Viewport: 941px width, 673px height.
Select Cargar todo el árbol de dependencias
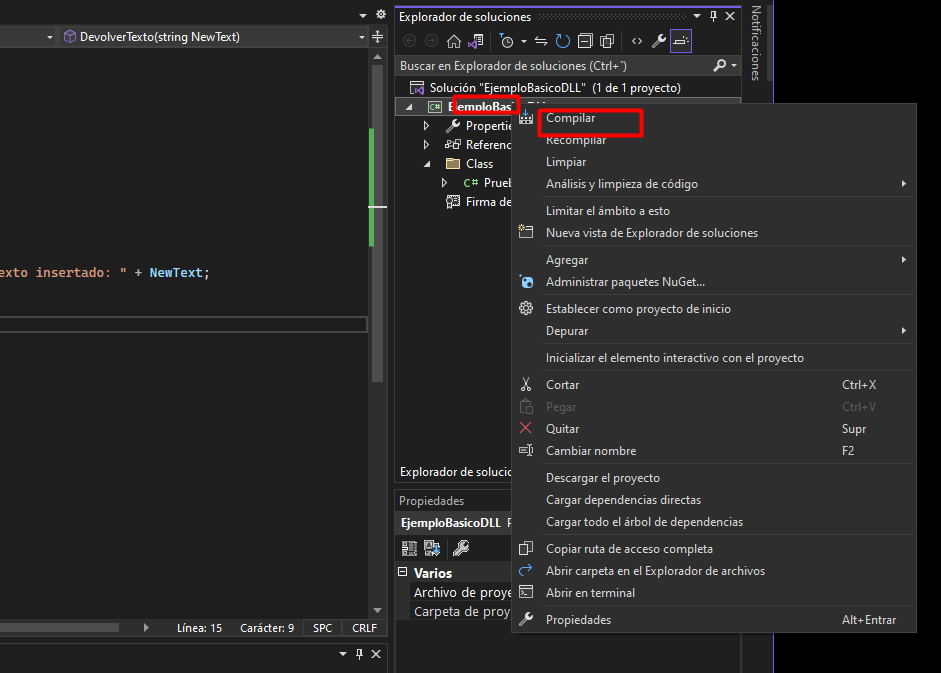644,522
